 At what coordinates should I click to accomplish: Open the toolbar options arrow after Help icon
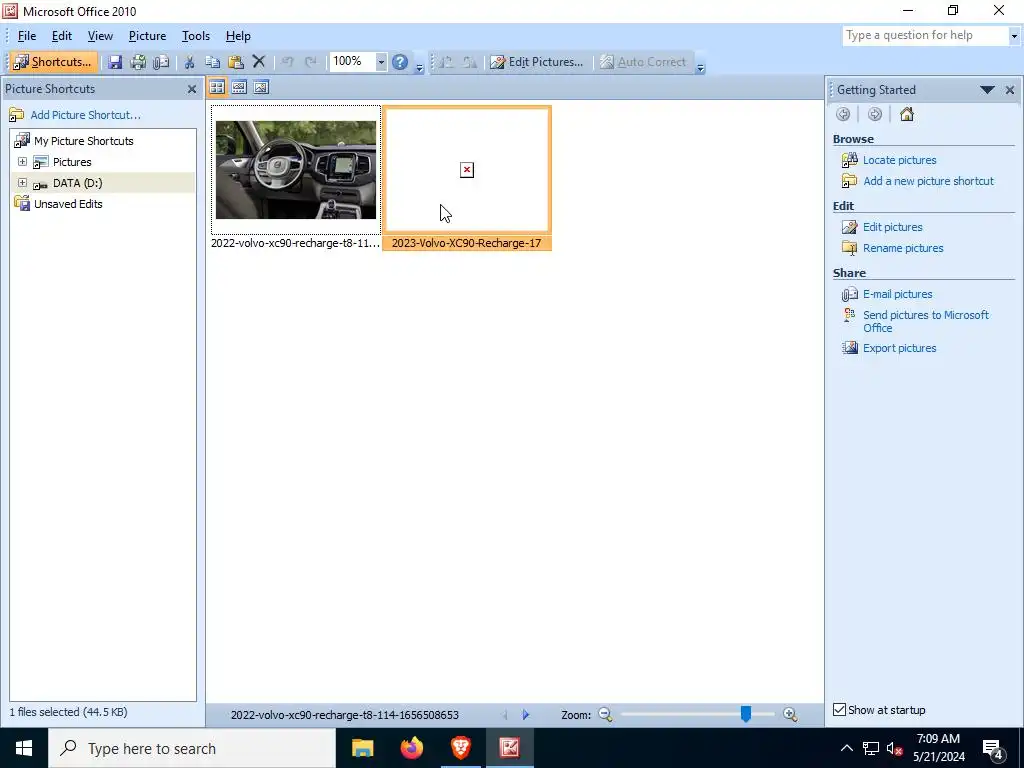pos(419,66)
